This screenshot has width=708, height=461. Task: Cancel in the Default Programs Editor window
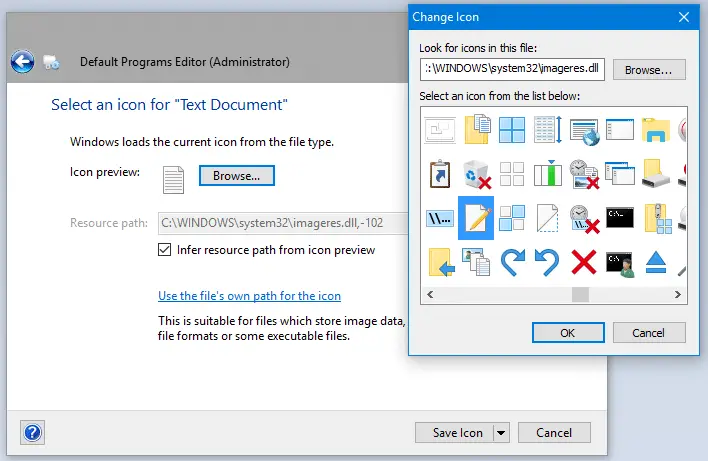click(x=554, y=433)
